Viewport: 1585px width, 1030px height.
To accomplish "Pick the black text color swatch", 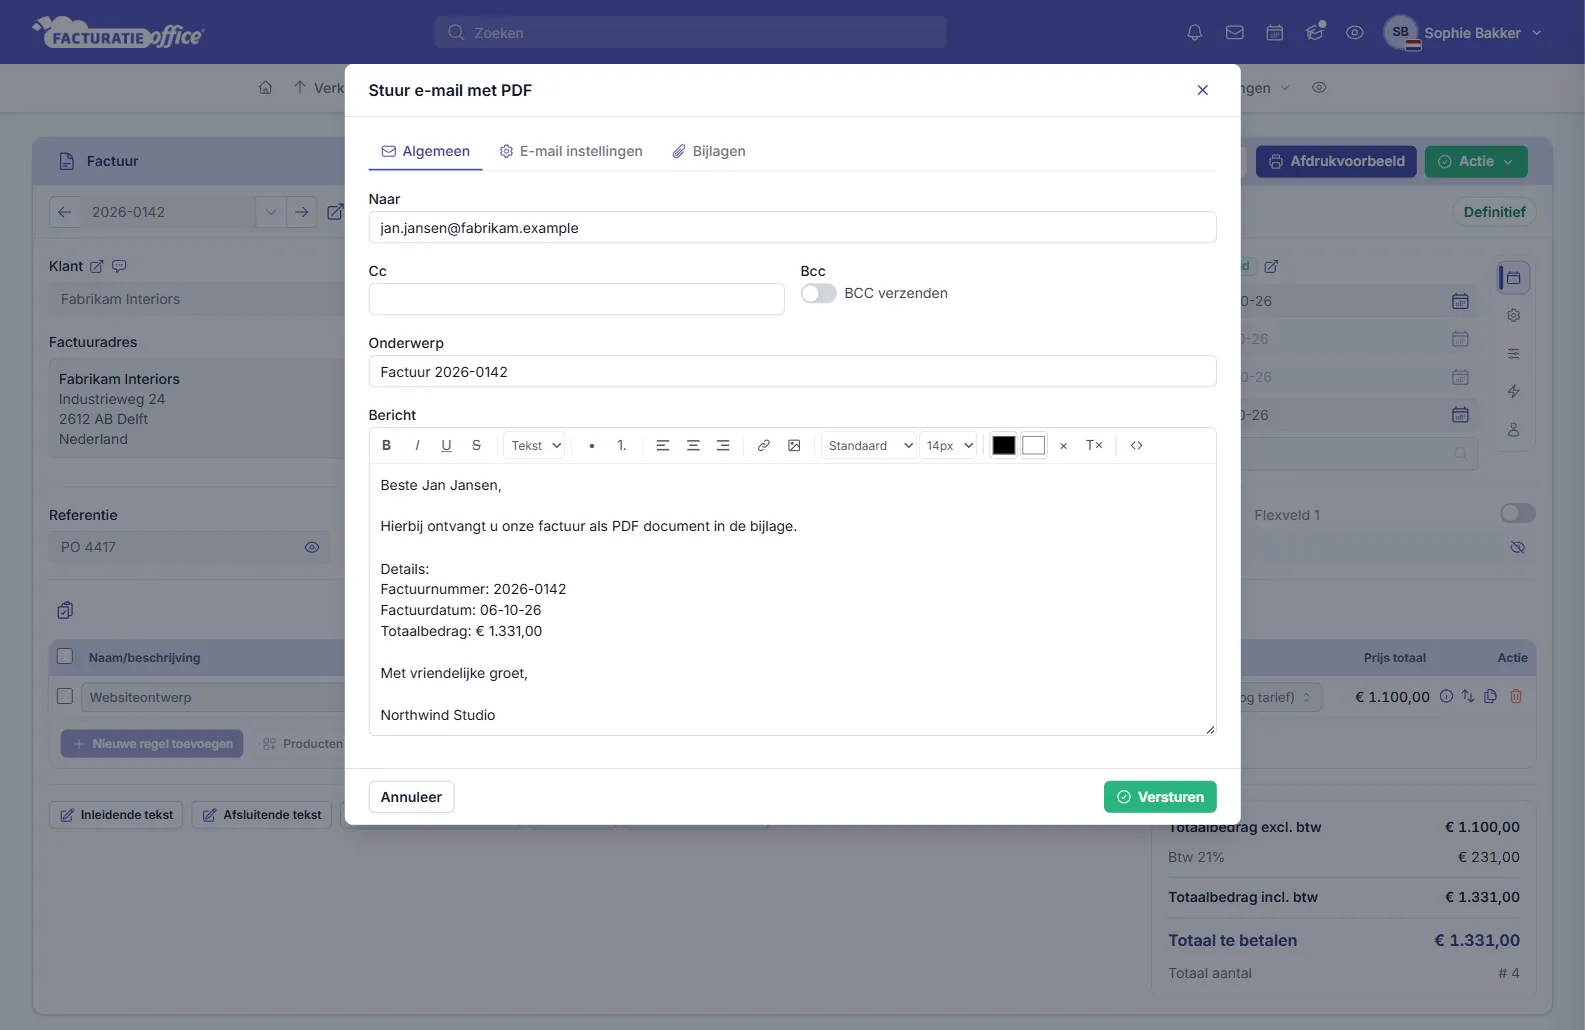I will tap(1004, 446).
